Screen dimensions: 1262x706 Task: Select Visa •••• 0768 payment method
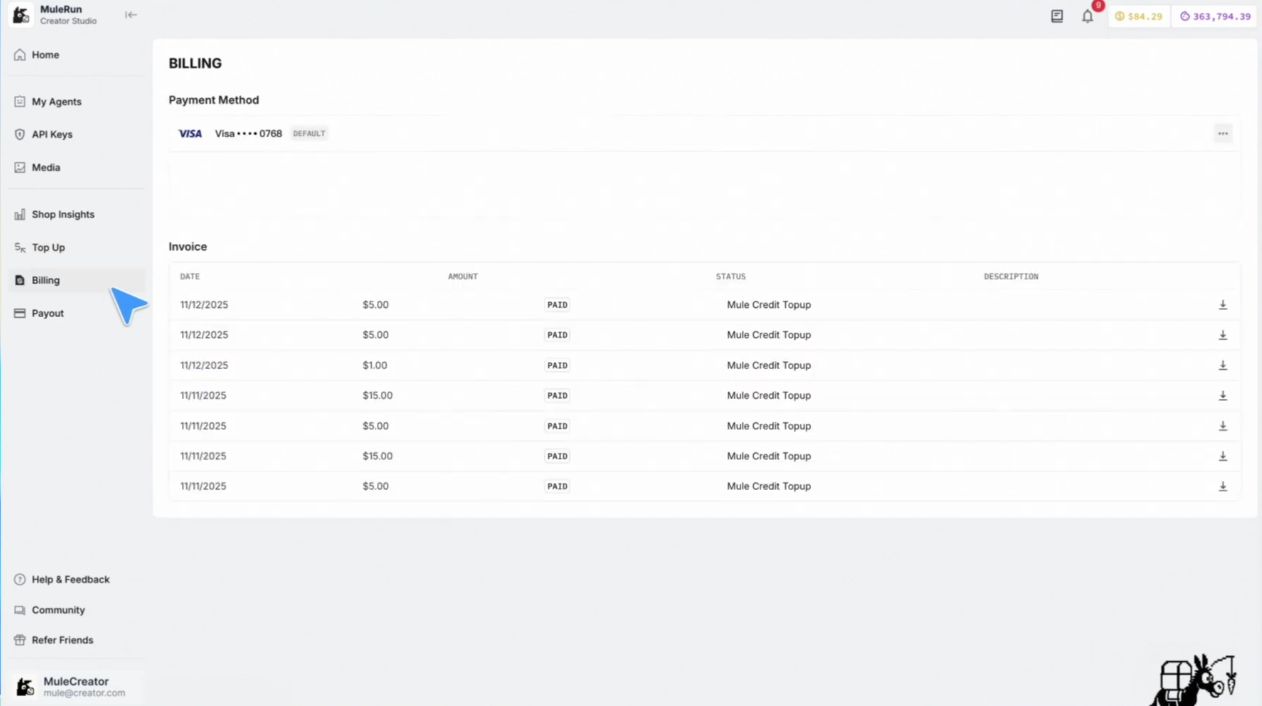[x=704, y=133]
